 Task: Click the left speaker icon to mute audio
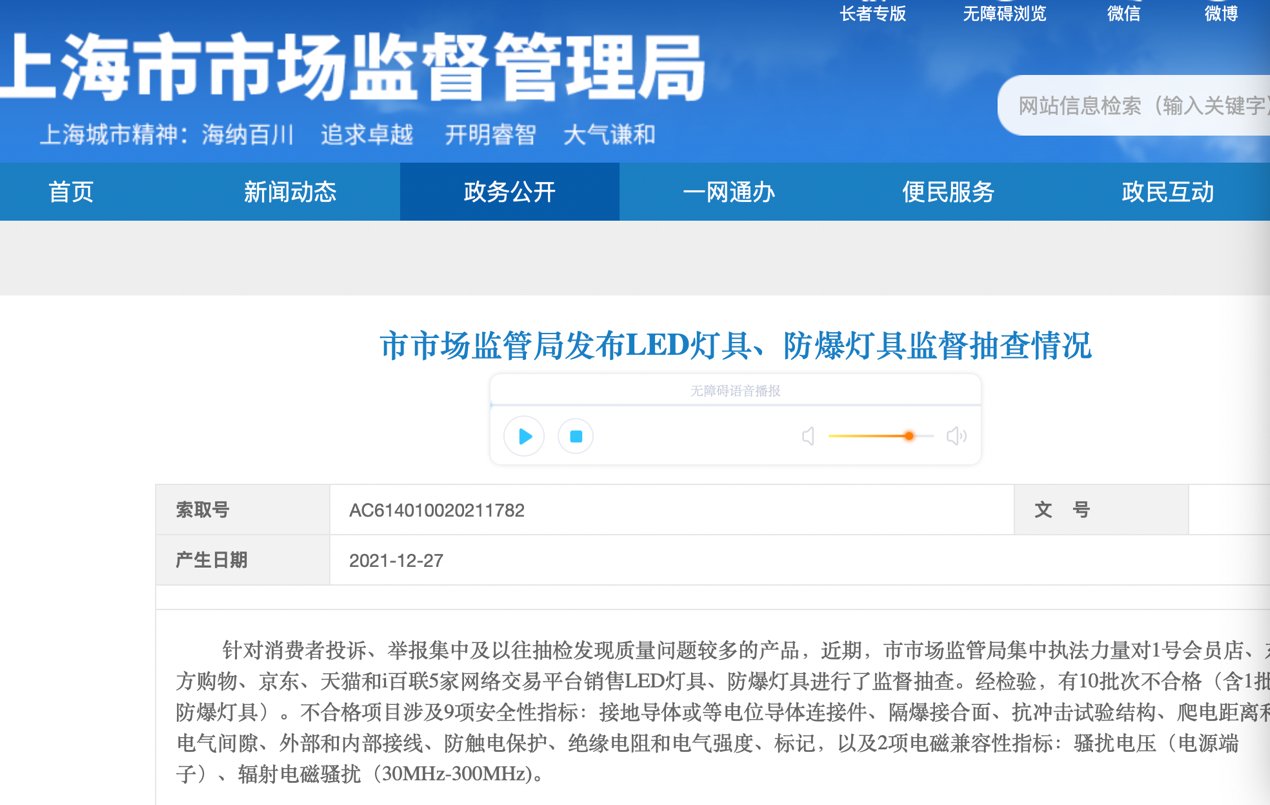808,435
